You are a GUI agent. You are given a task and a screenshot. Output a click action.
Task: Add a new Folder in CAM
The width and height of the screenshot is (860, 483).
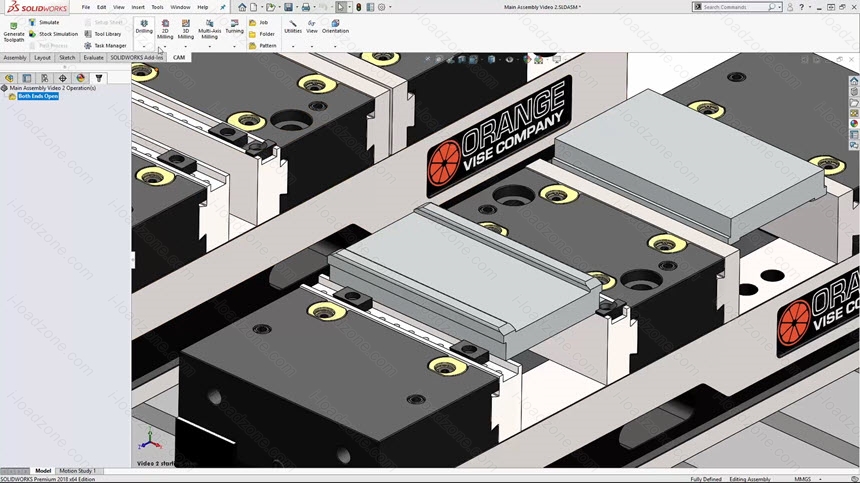[x=262, y=34]
